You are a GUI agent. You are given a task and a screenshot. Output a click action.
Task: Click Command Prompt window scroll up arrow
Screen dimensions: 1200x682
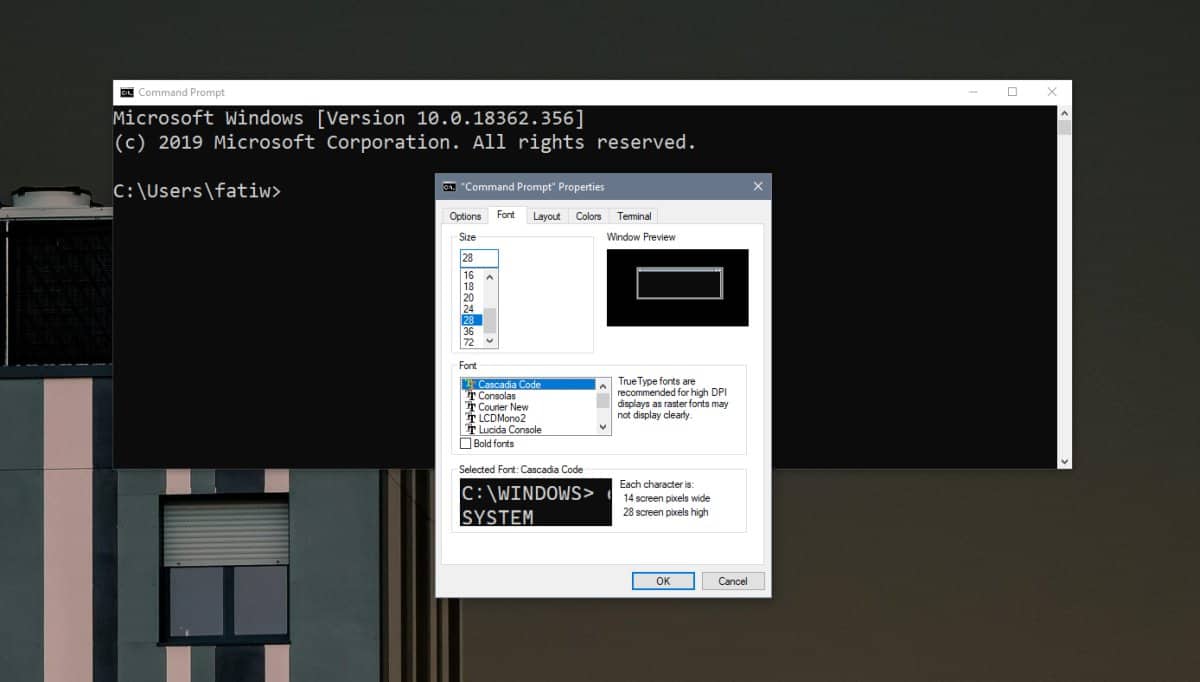[1065, 113]
